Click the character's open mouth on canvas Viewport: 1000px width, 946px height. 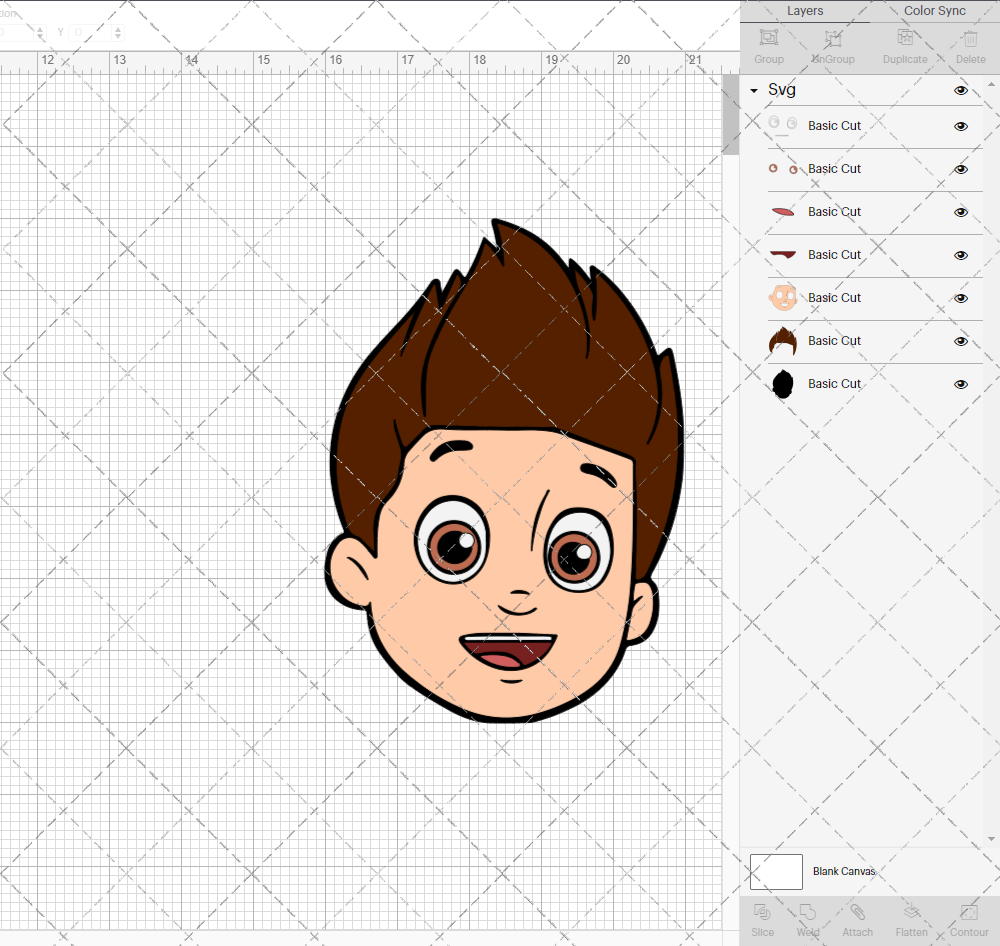click(x=508, y=652)
